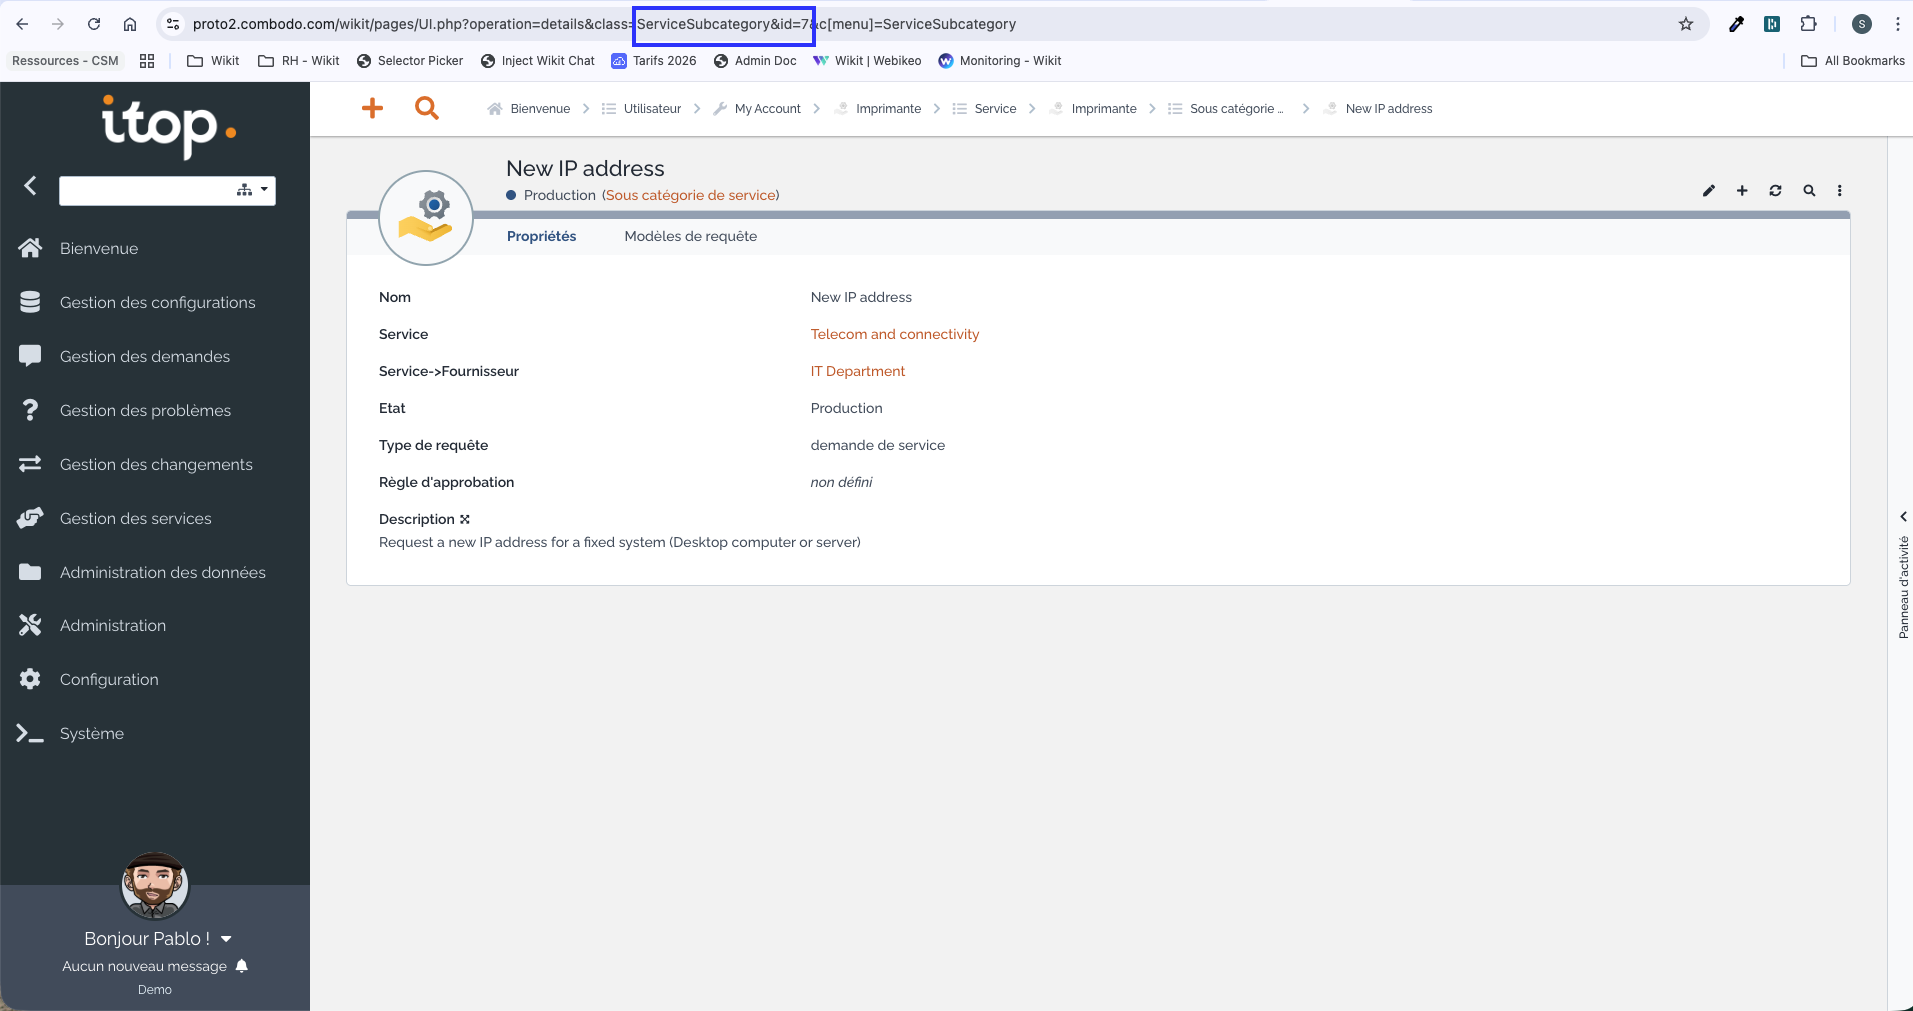Open the Admin Doc bookmark
The height and width of the screenshot is (1011, 1913).
click(x=755, y=61)
